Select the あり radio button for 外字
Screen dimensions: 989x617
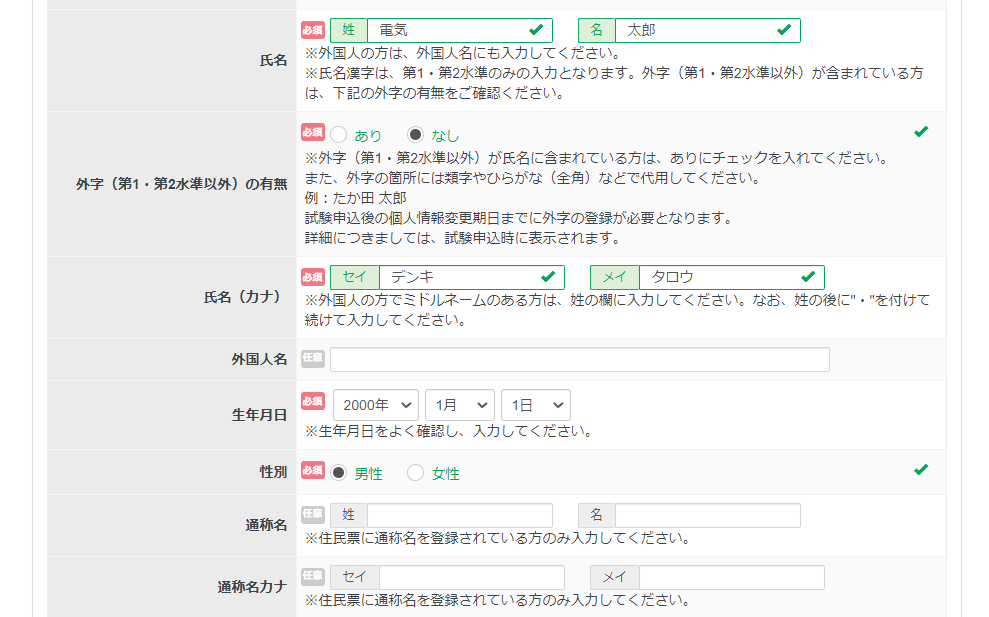point(339,135)
